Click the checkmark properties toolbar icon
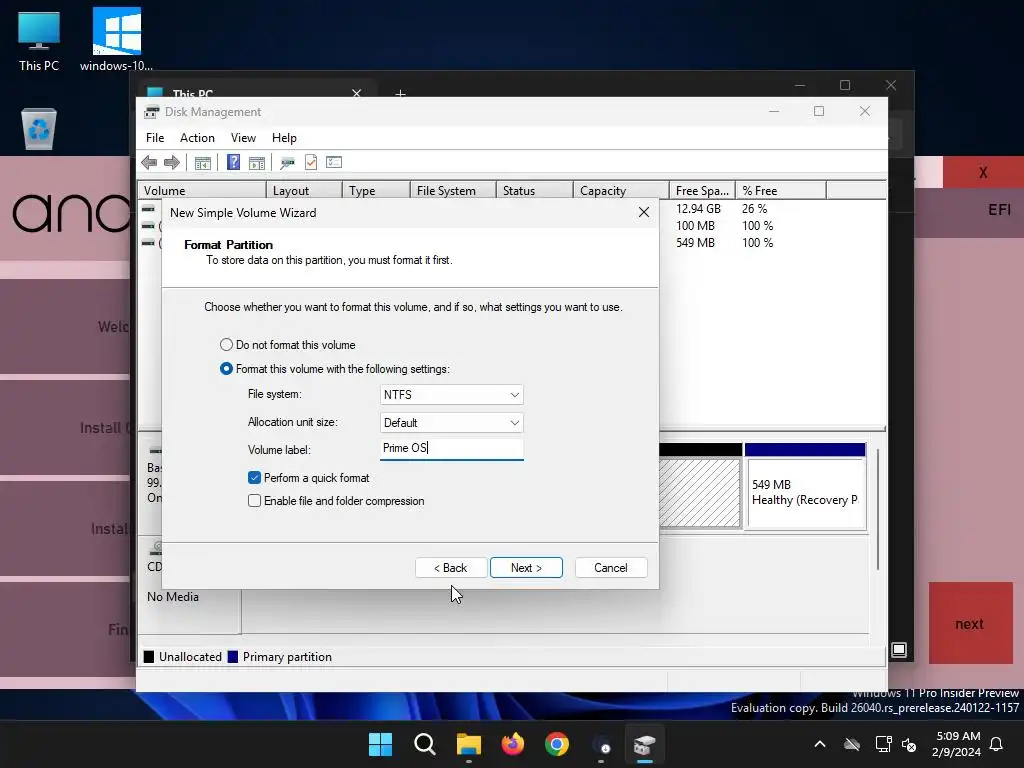Screen dimensions: 1024x768 [311, 163]
